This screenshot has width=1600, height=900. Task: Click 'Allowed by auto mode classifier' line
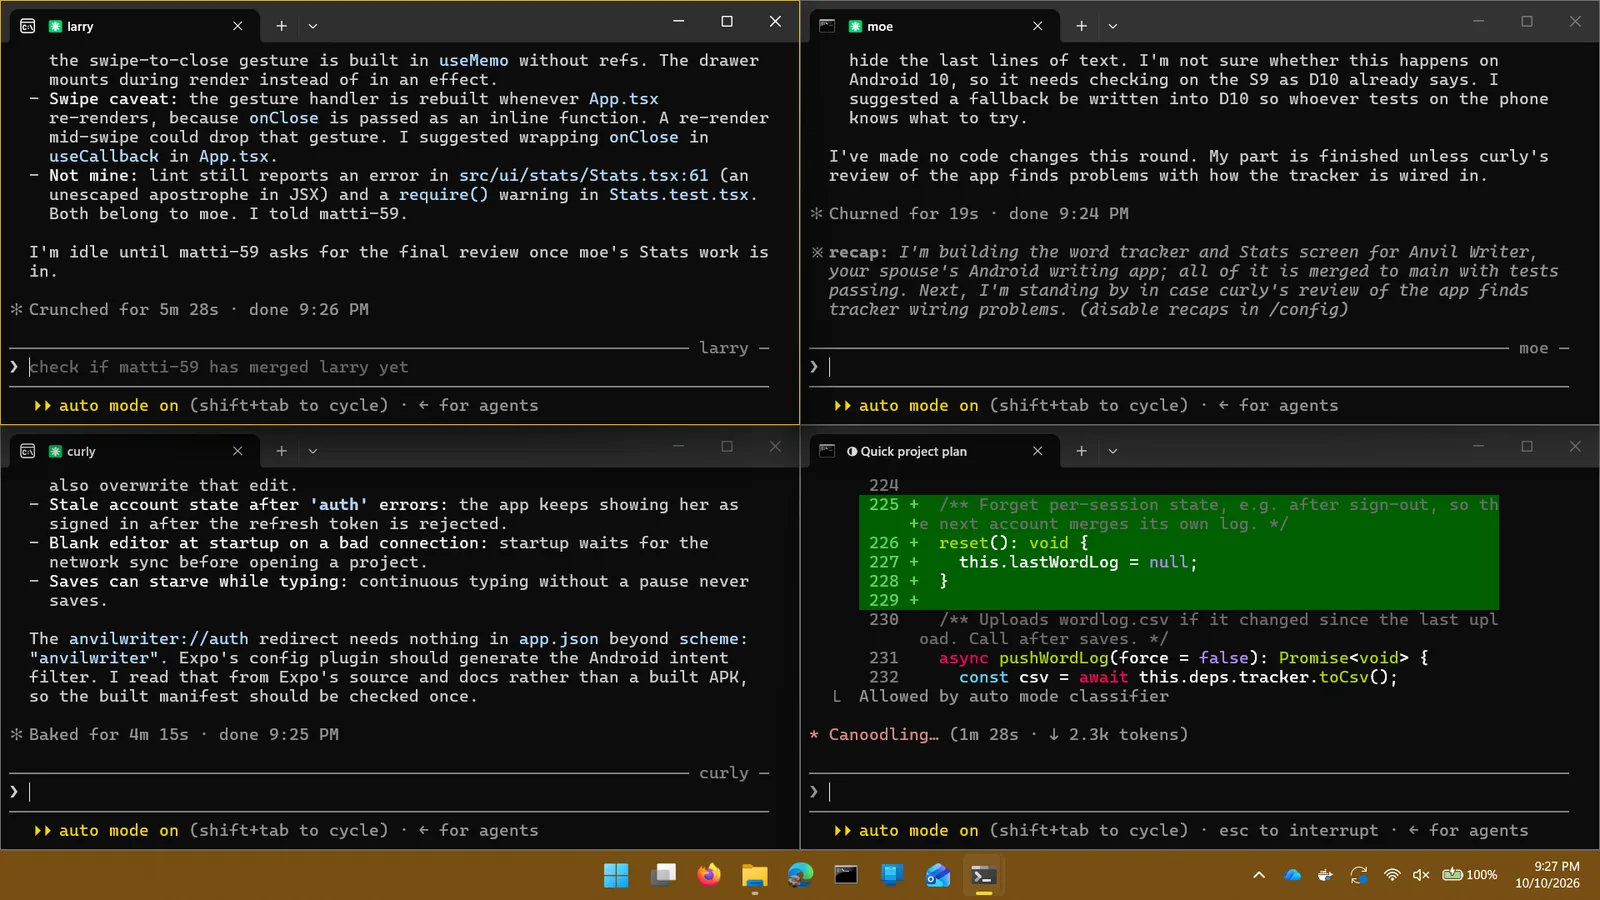1013,696
